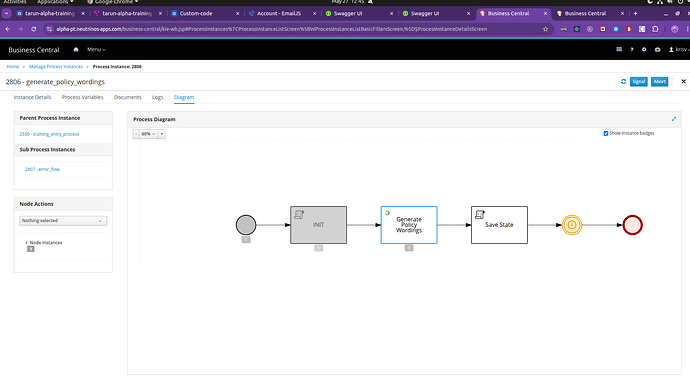The height and width of the screenshot is (388, 690).
Task: Open the tab search chevron in Chrome
Action: [6, 13]
